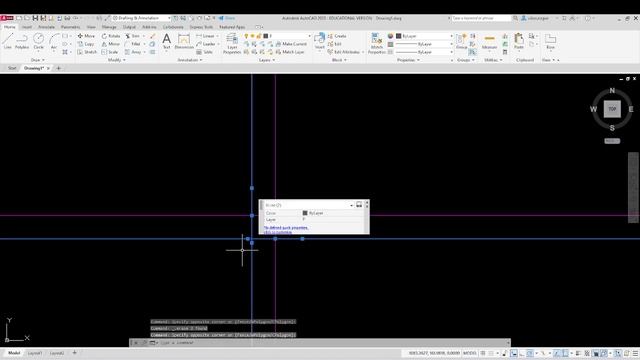Choose the Move command
The image size is (640, 360).
[x=86, y=36]
